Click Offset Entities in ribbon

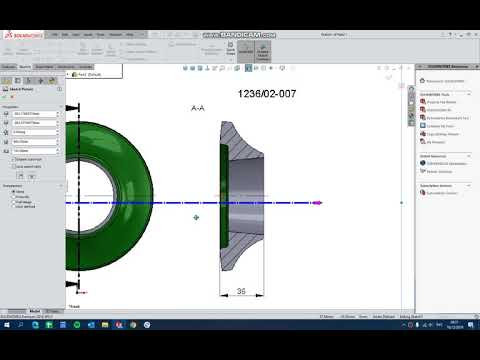tap(111, 49)
